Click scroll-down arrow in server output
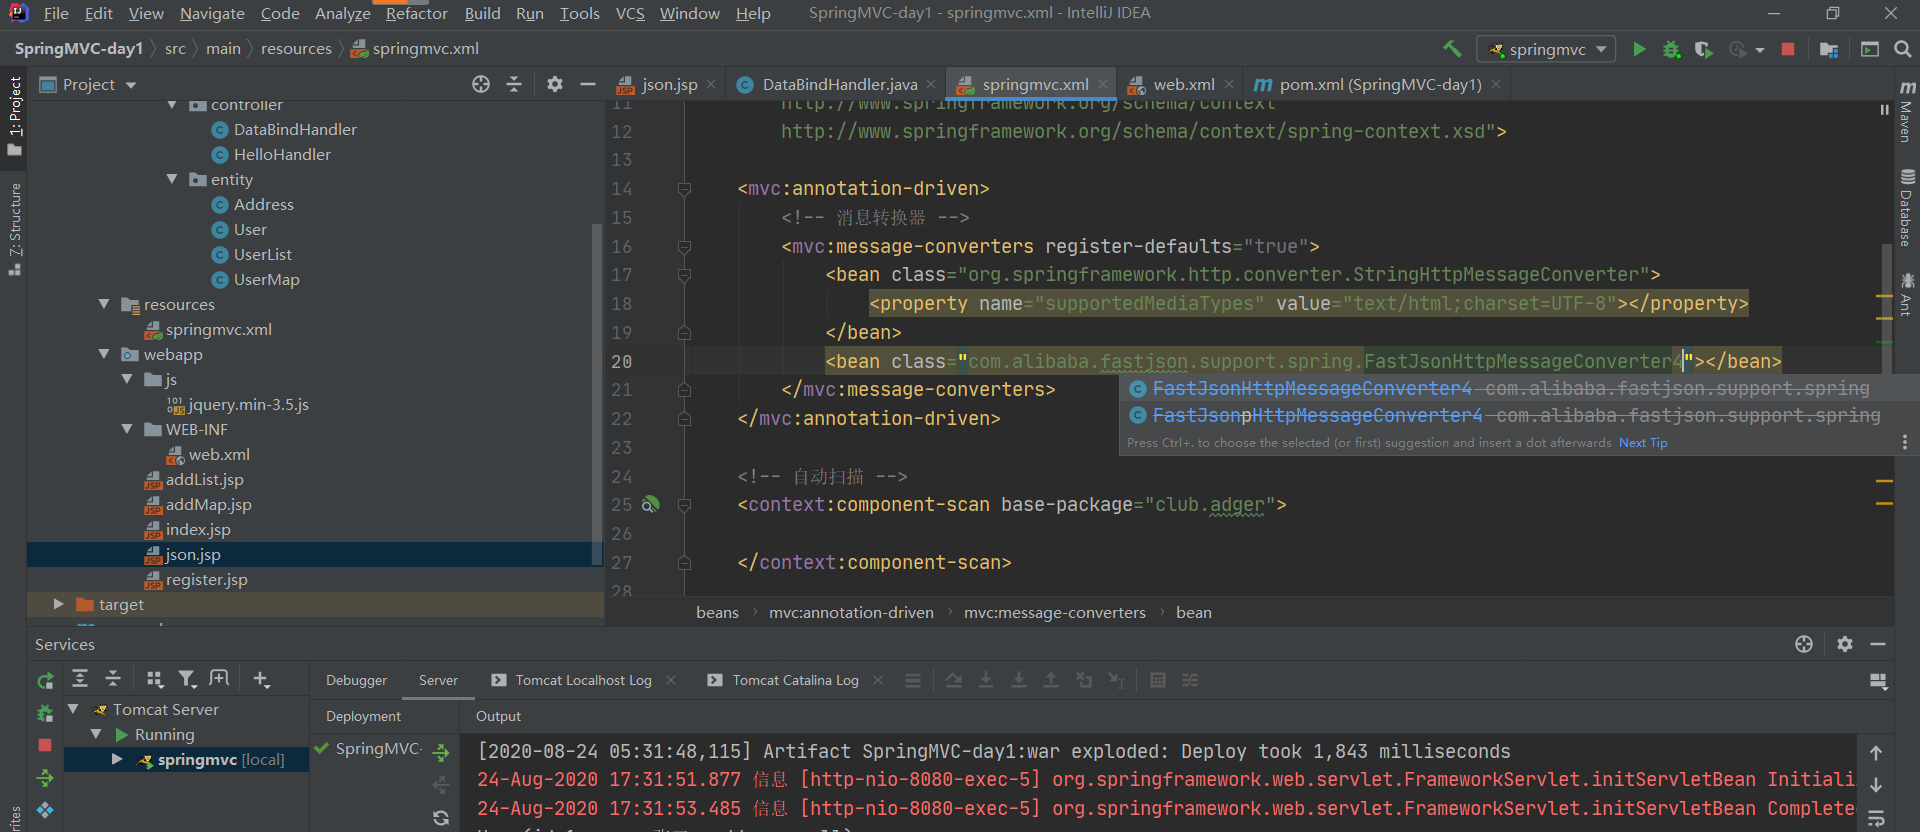The height and width of the screenshot is (832, 1920). pos(1876,785)
